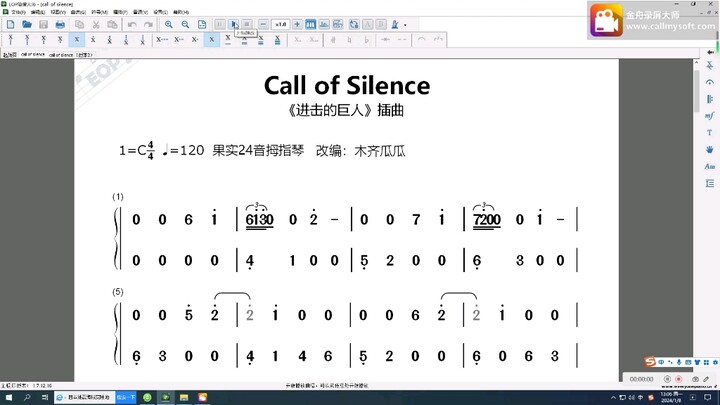Open the Am chord tool in sidebar
Viewport: 720px width, 405px height.
[x=710, y=166]
